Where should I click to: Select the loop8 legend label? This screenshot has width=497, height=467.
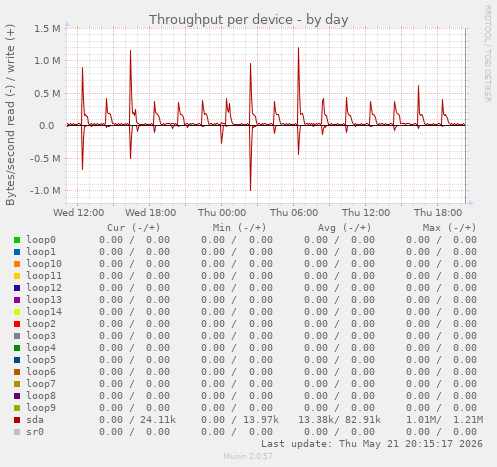coord(41,396)
